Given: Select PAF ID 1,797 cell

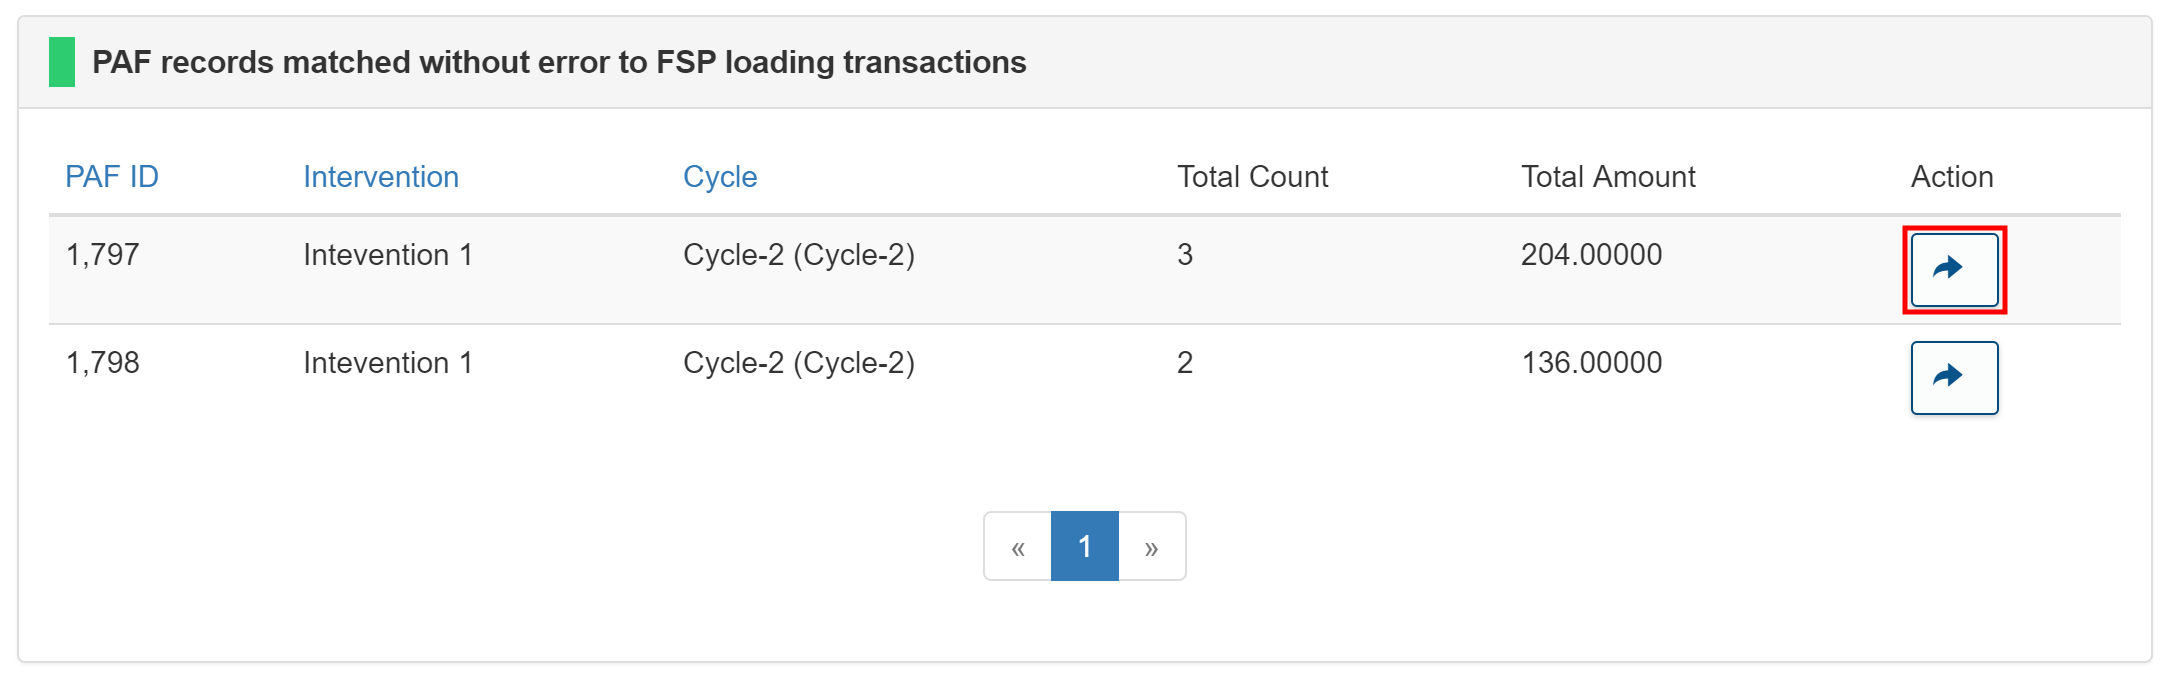Looking at the screenshot, I should (102, 255).
